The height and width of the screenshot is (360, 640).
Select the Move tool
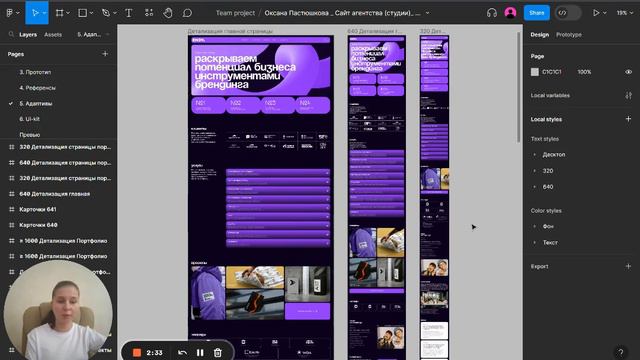click(x=35, y=13)
